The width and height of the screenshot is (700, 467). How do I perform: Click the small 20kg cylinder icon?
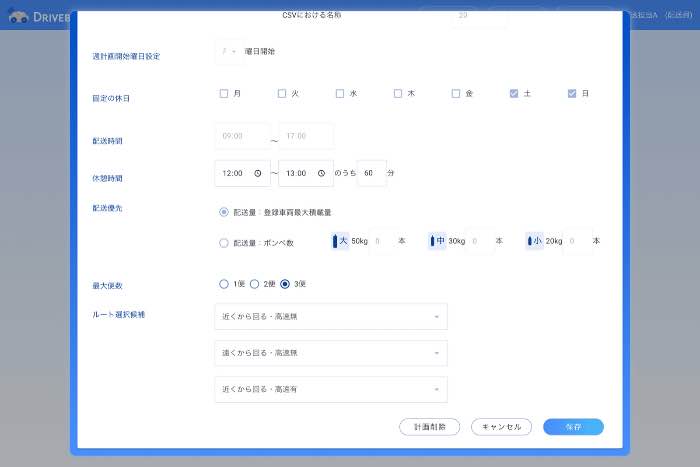click(529, 241)
